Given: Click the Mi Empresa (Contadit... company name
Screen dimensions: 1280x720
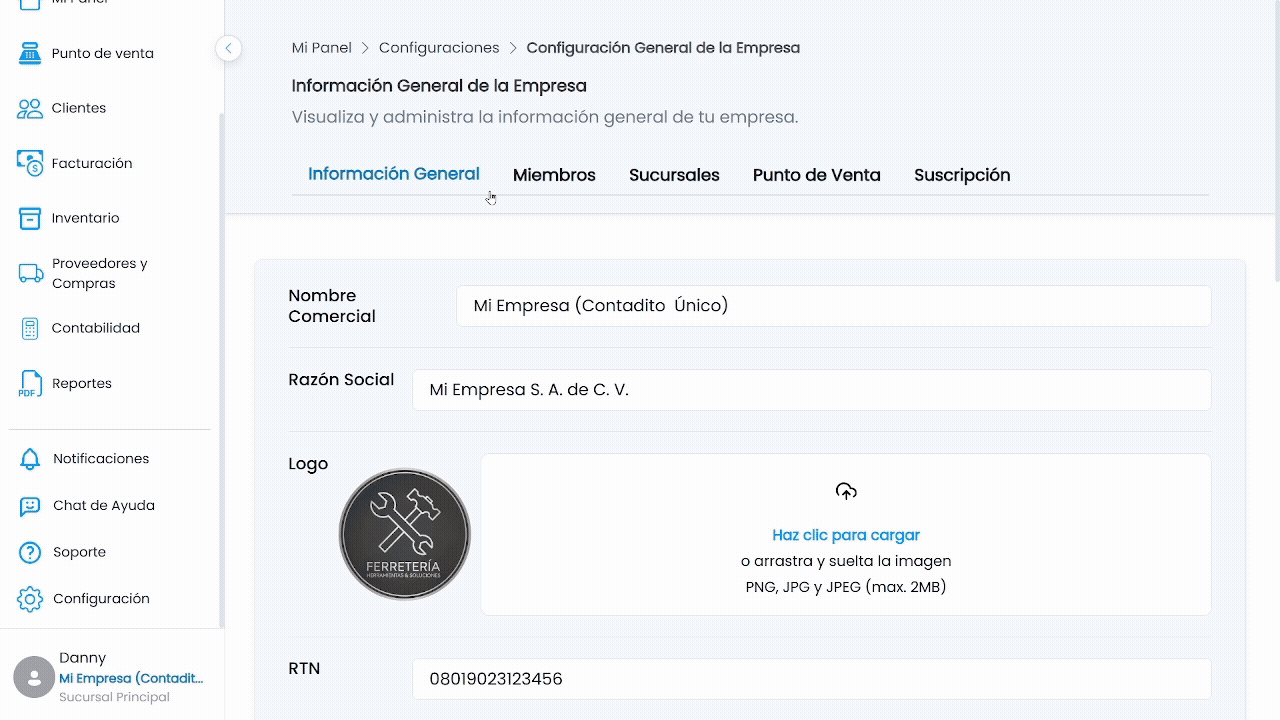Looking at the screenshot, I should pyautogui.click(x=131, y=678).
